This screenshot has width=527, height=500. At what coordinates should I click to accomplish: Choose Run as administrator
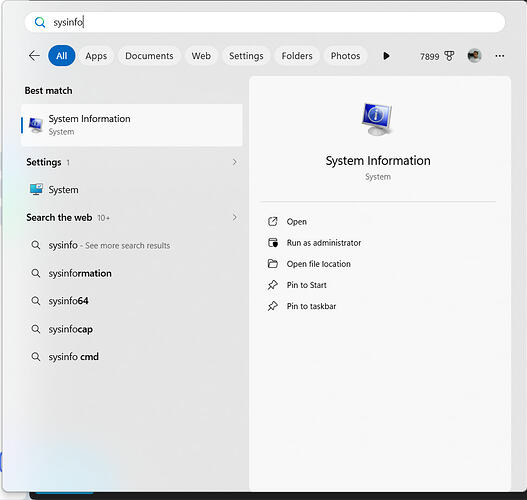(x=323, y=243)
